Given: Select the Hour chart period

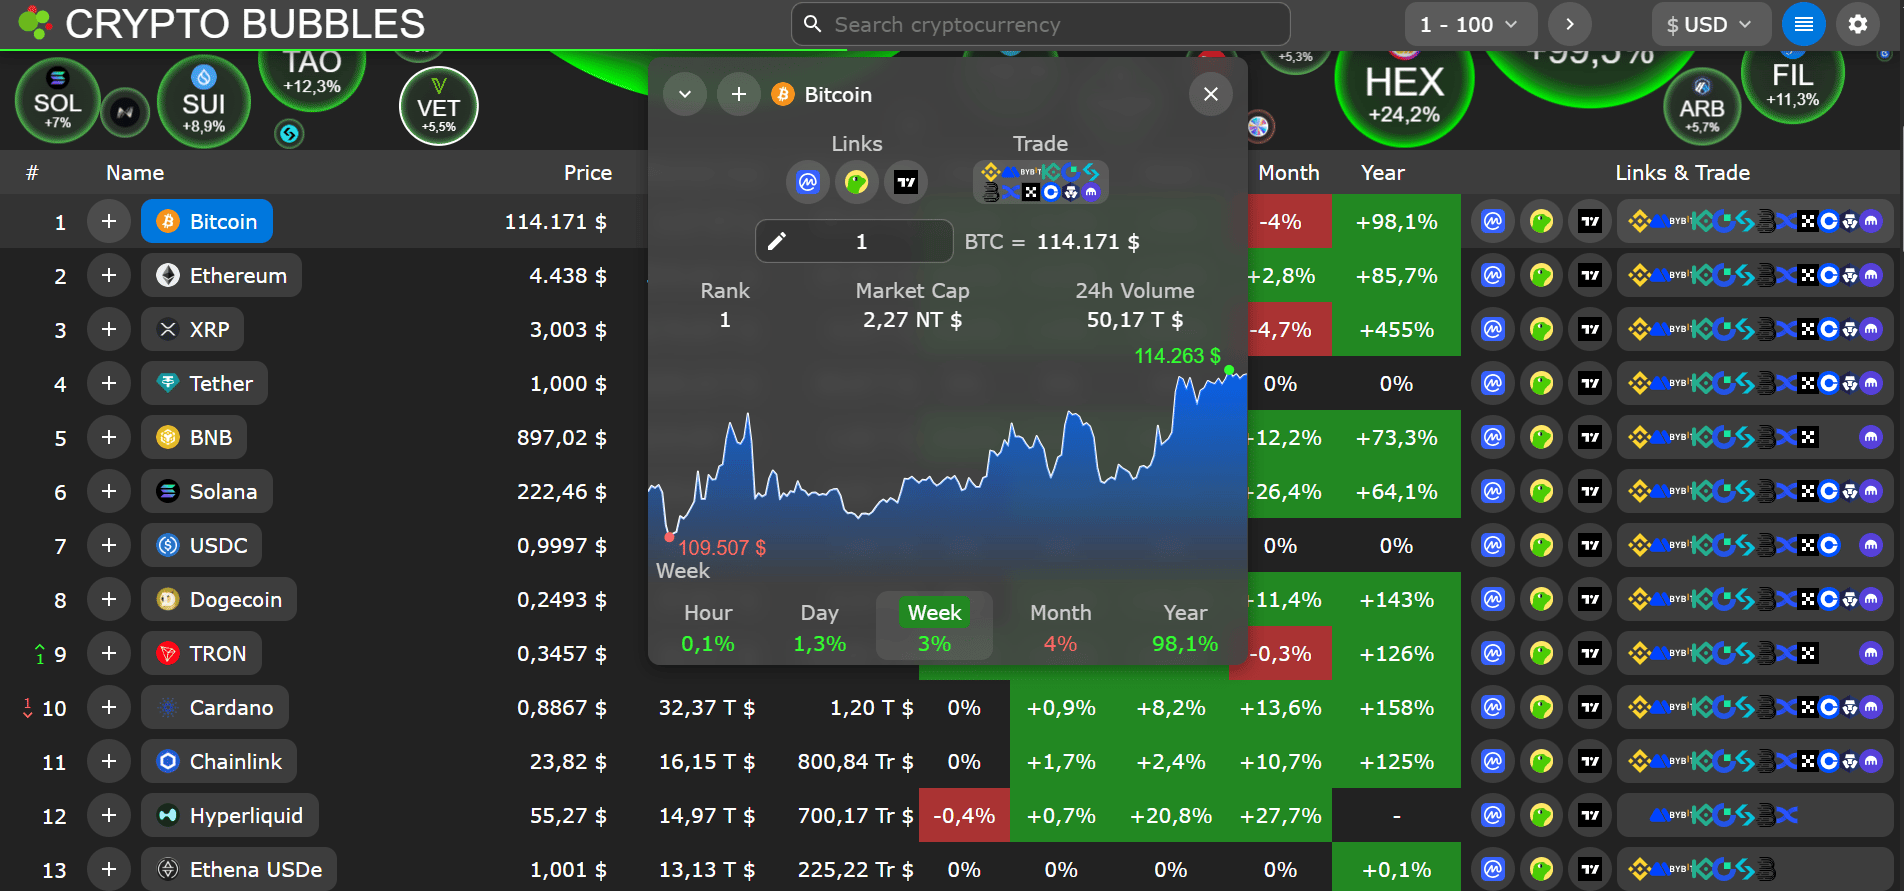Looking at the screenshot, I should [x=708, y=627].
